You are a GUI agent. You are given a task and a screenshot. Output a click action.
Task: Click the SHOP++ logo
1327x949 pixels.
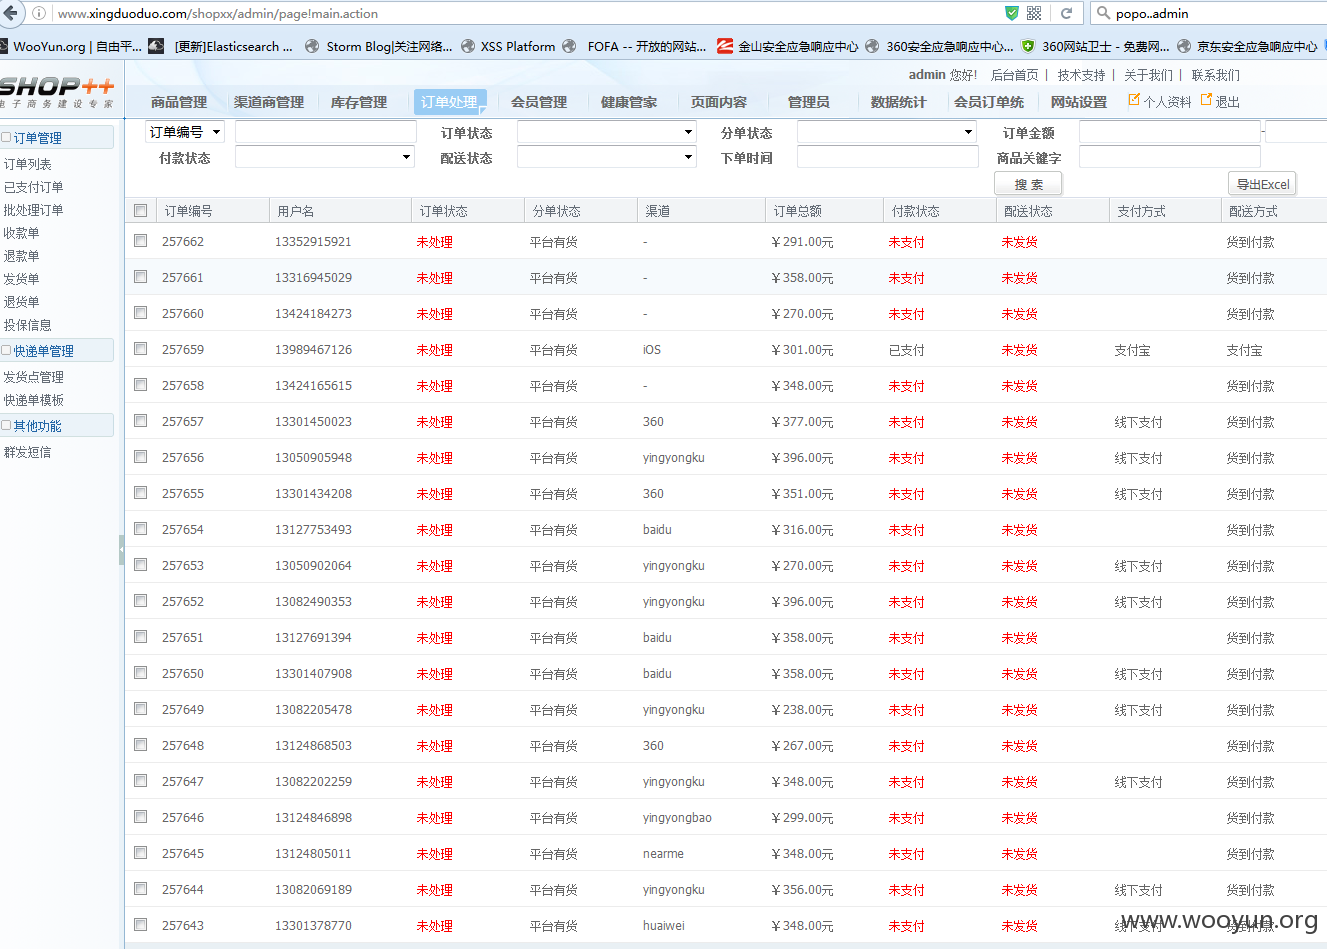pos(57,91)
